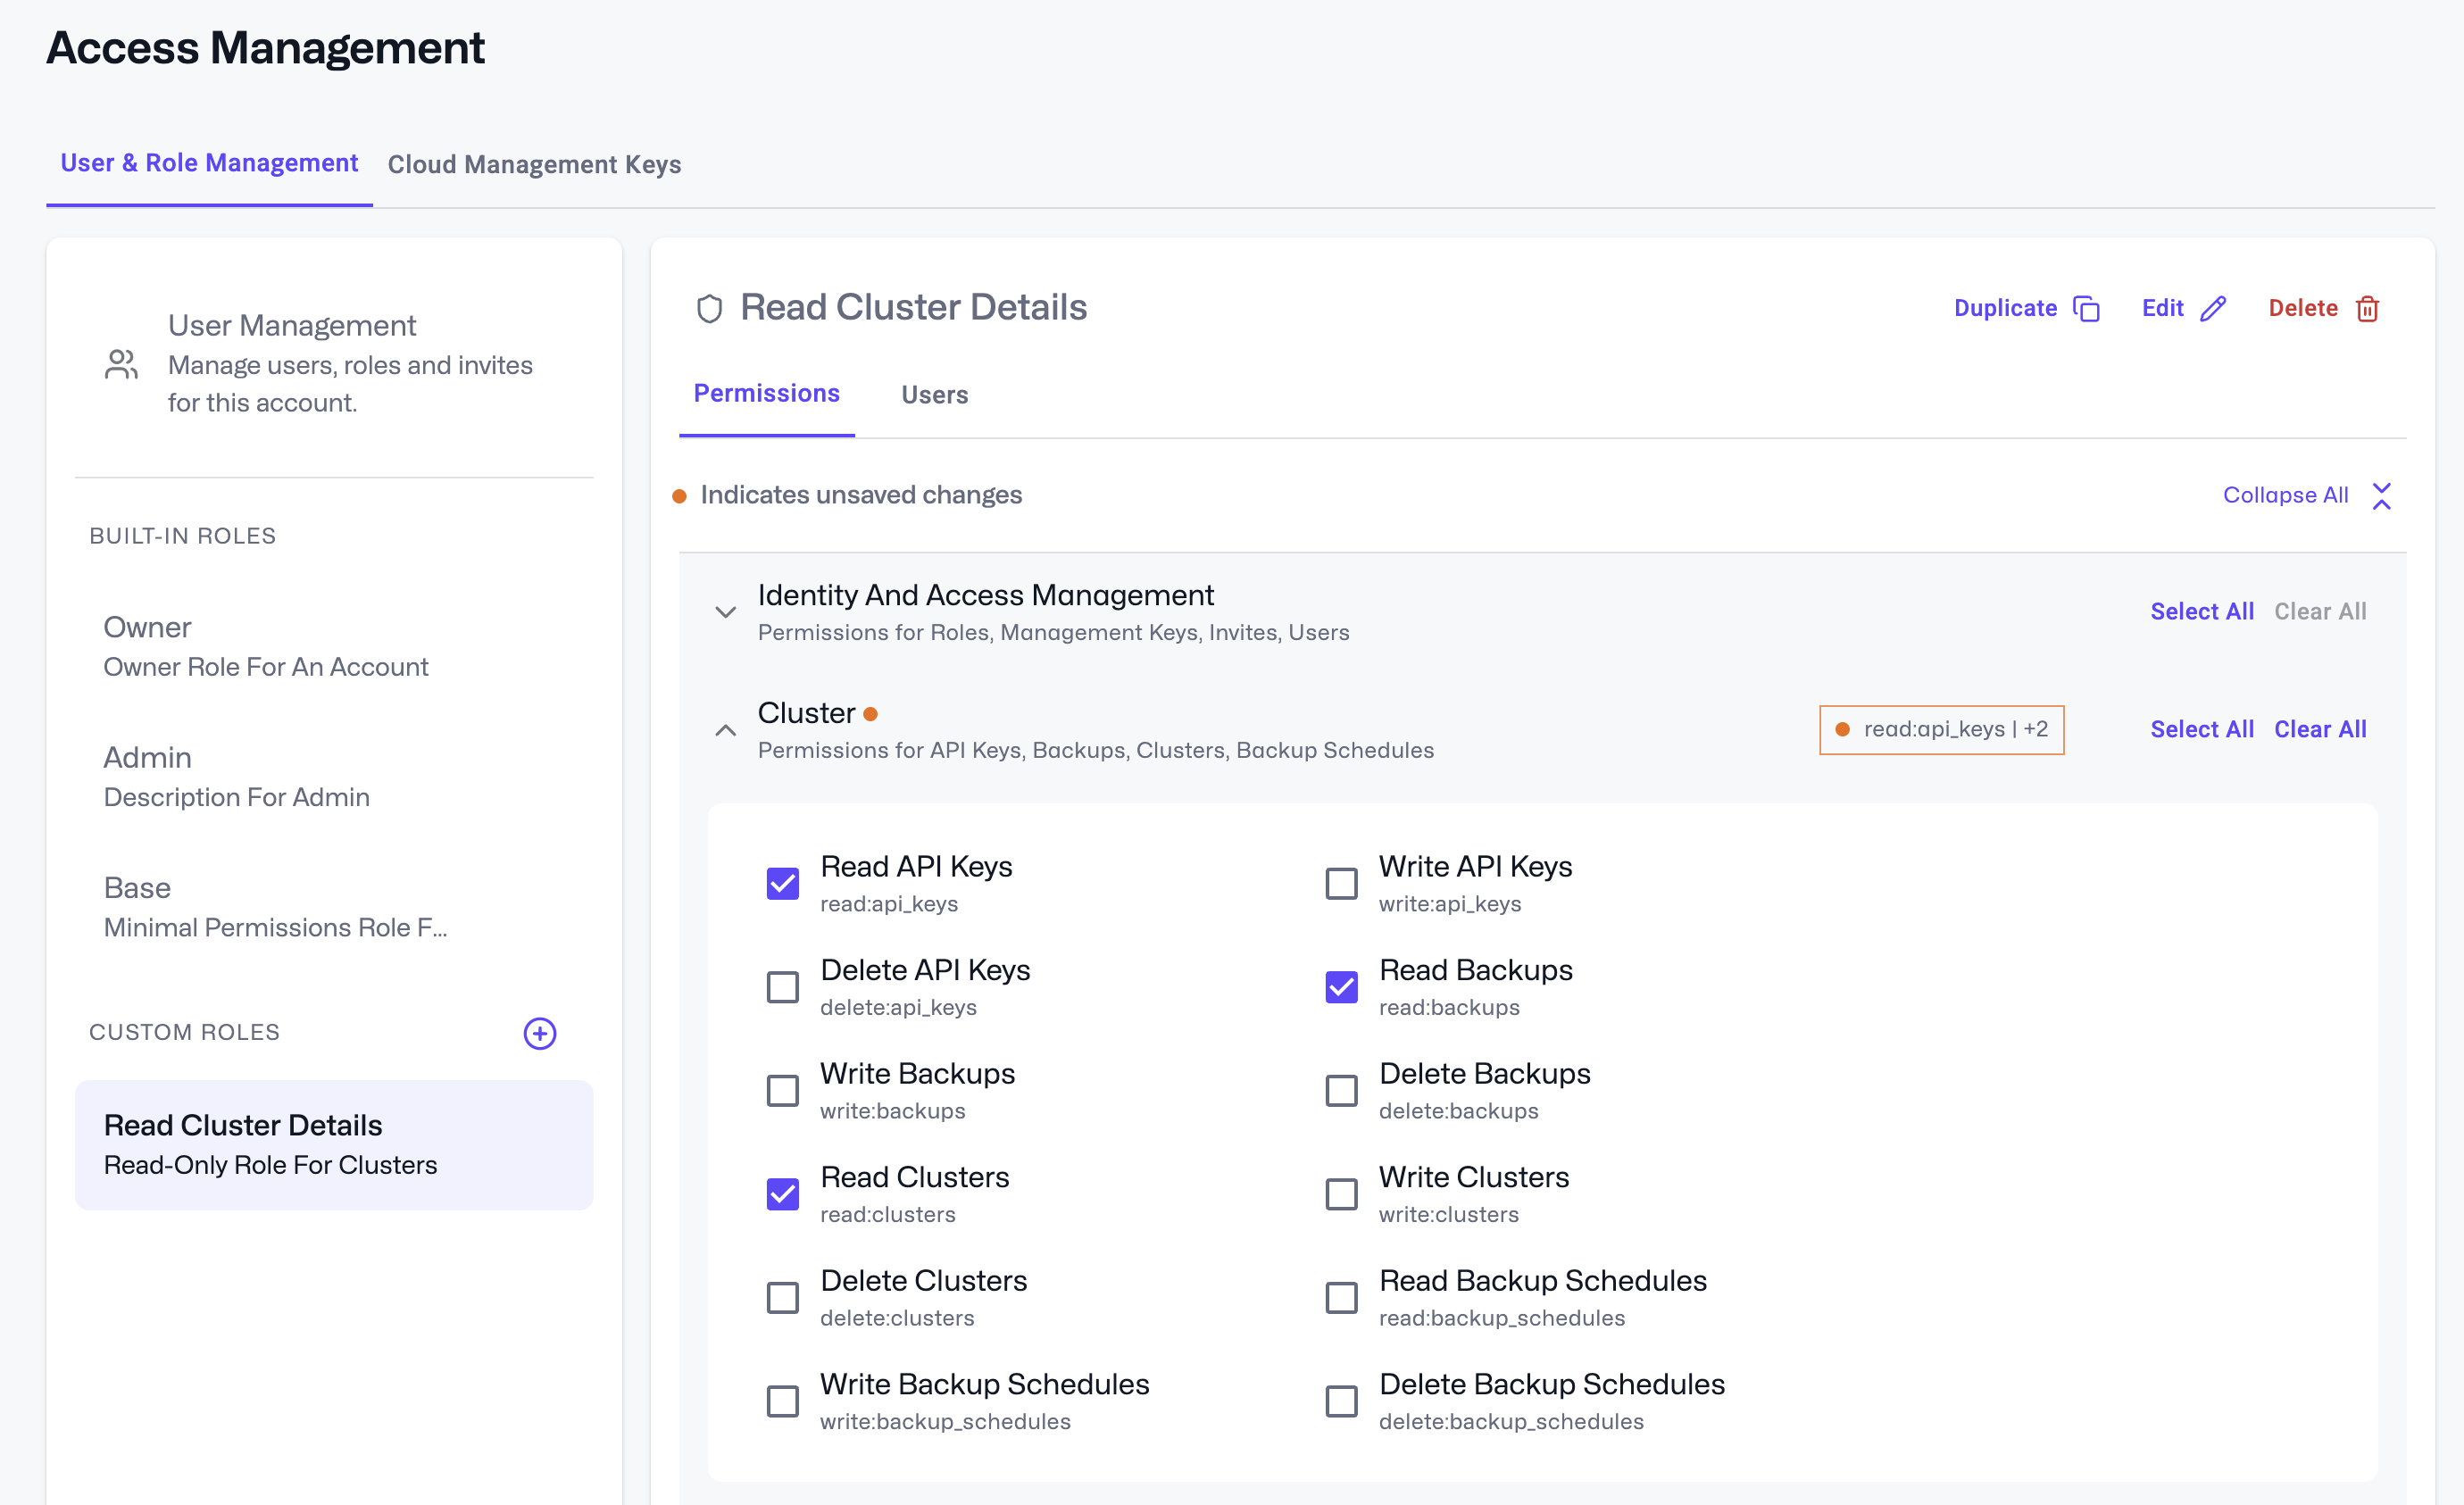Screen dimensions: 2464x1505
Task: Click the read:api_keys unsaved changes badge
Action: (1940, 729)
